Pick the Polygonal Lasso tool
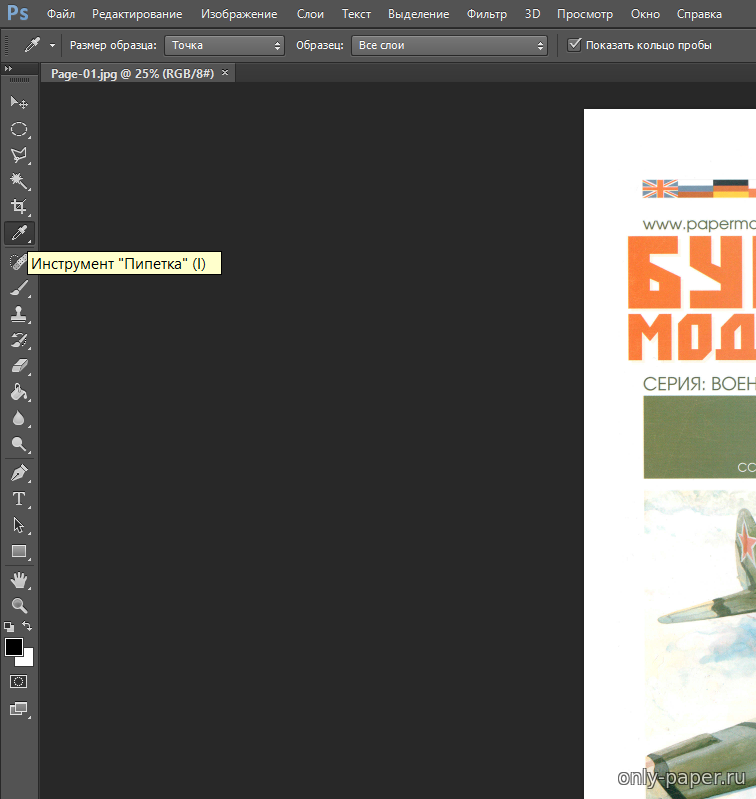The height and width of the screenshot is (799, 756). click(18, 155)
